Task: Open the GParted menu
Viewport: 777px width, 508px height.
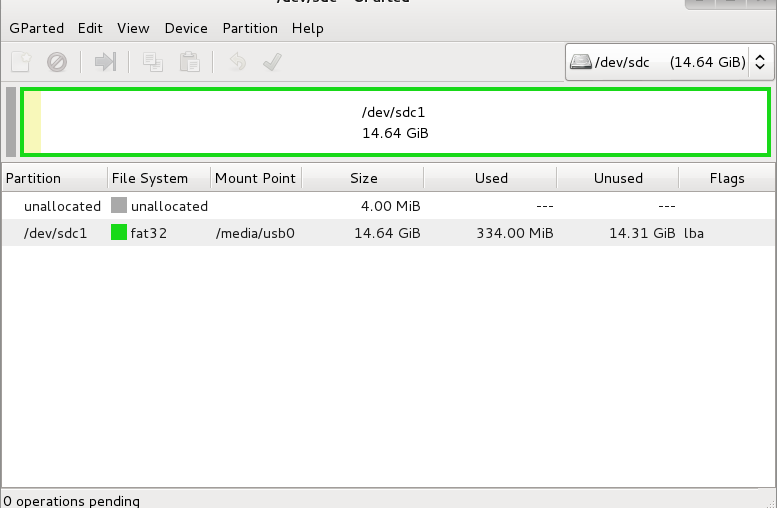Action: click(37, 28)
